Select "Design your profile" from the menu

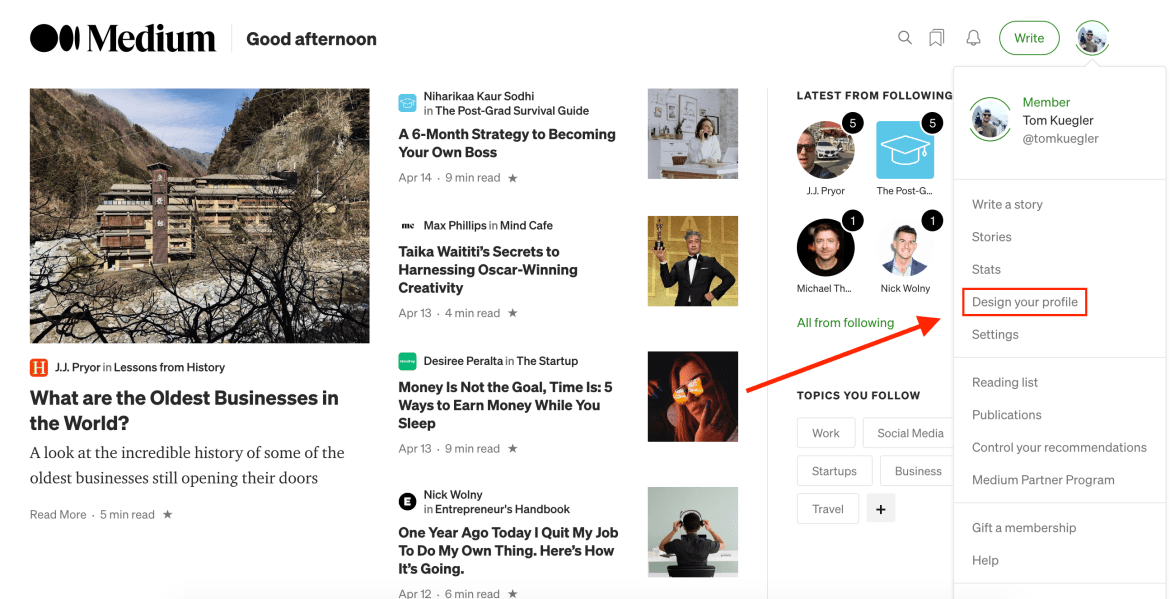pyautogui.click(x=1024, y=301)
